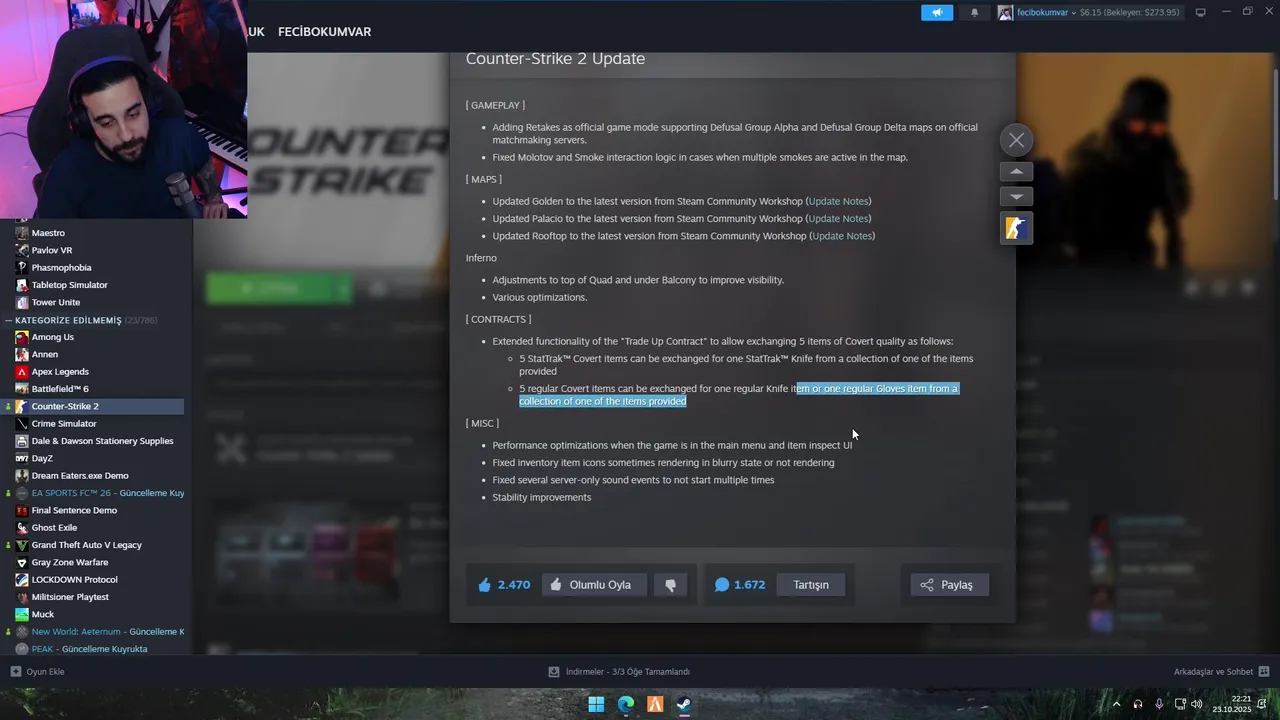Open İndirmeler downloads status
This screenshot has height=720, width=1280.
tap(619, 672)
